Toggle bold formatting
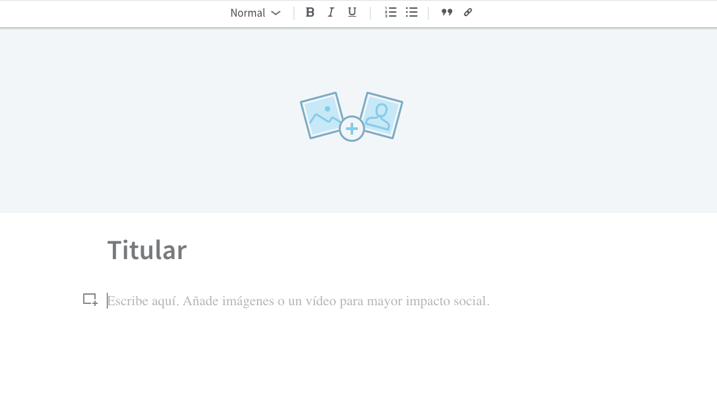 310,12
